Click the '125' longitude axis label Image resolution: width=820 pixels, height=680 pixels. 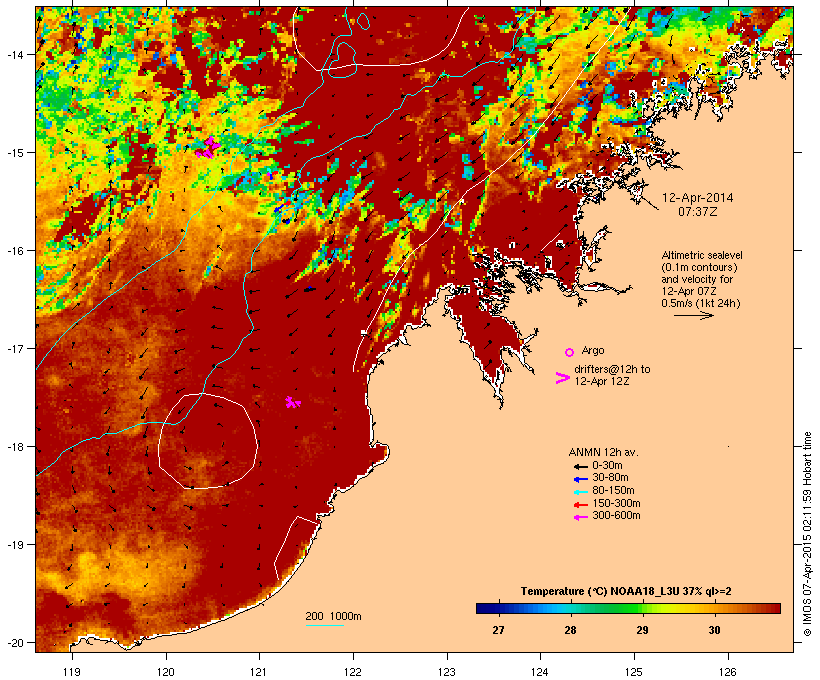[634, 672]
